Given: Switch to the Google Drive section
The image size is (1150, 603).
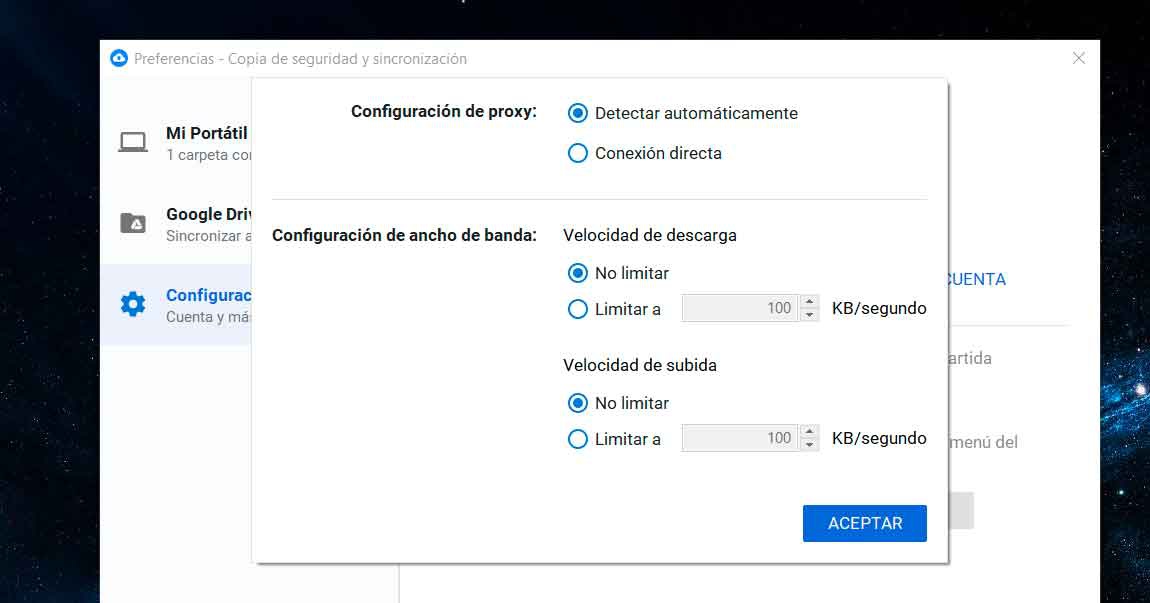Looking at the screenshot, I should click(206, 215).
